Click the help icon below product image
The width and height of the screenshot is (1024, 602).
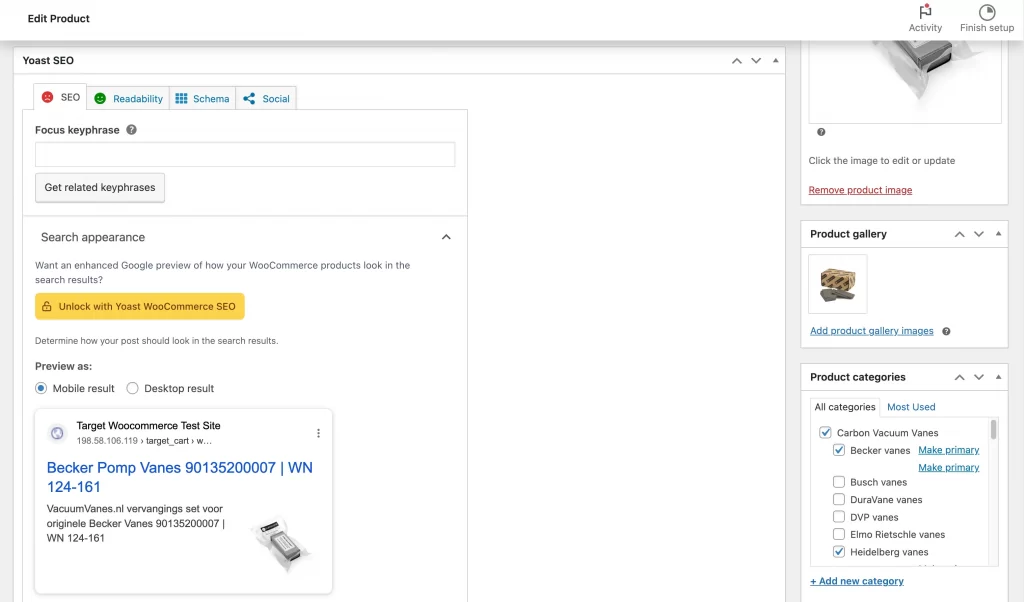[x=821, y=132]
